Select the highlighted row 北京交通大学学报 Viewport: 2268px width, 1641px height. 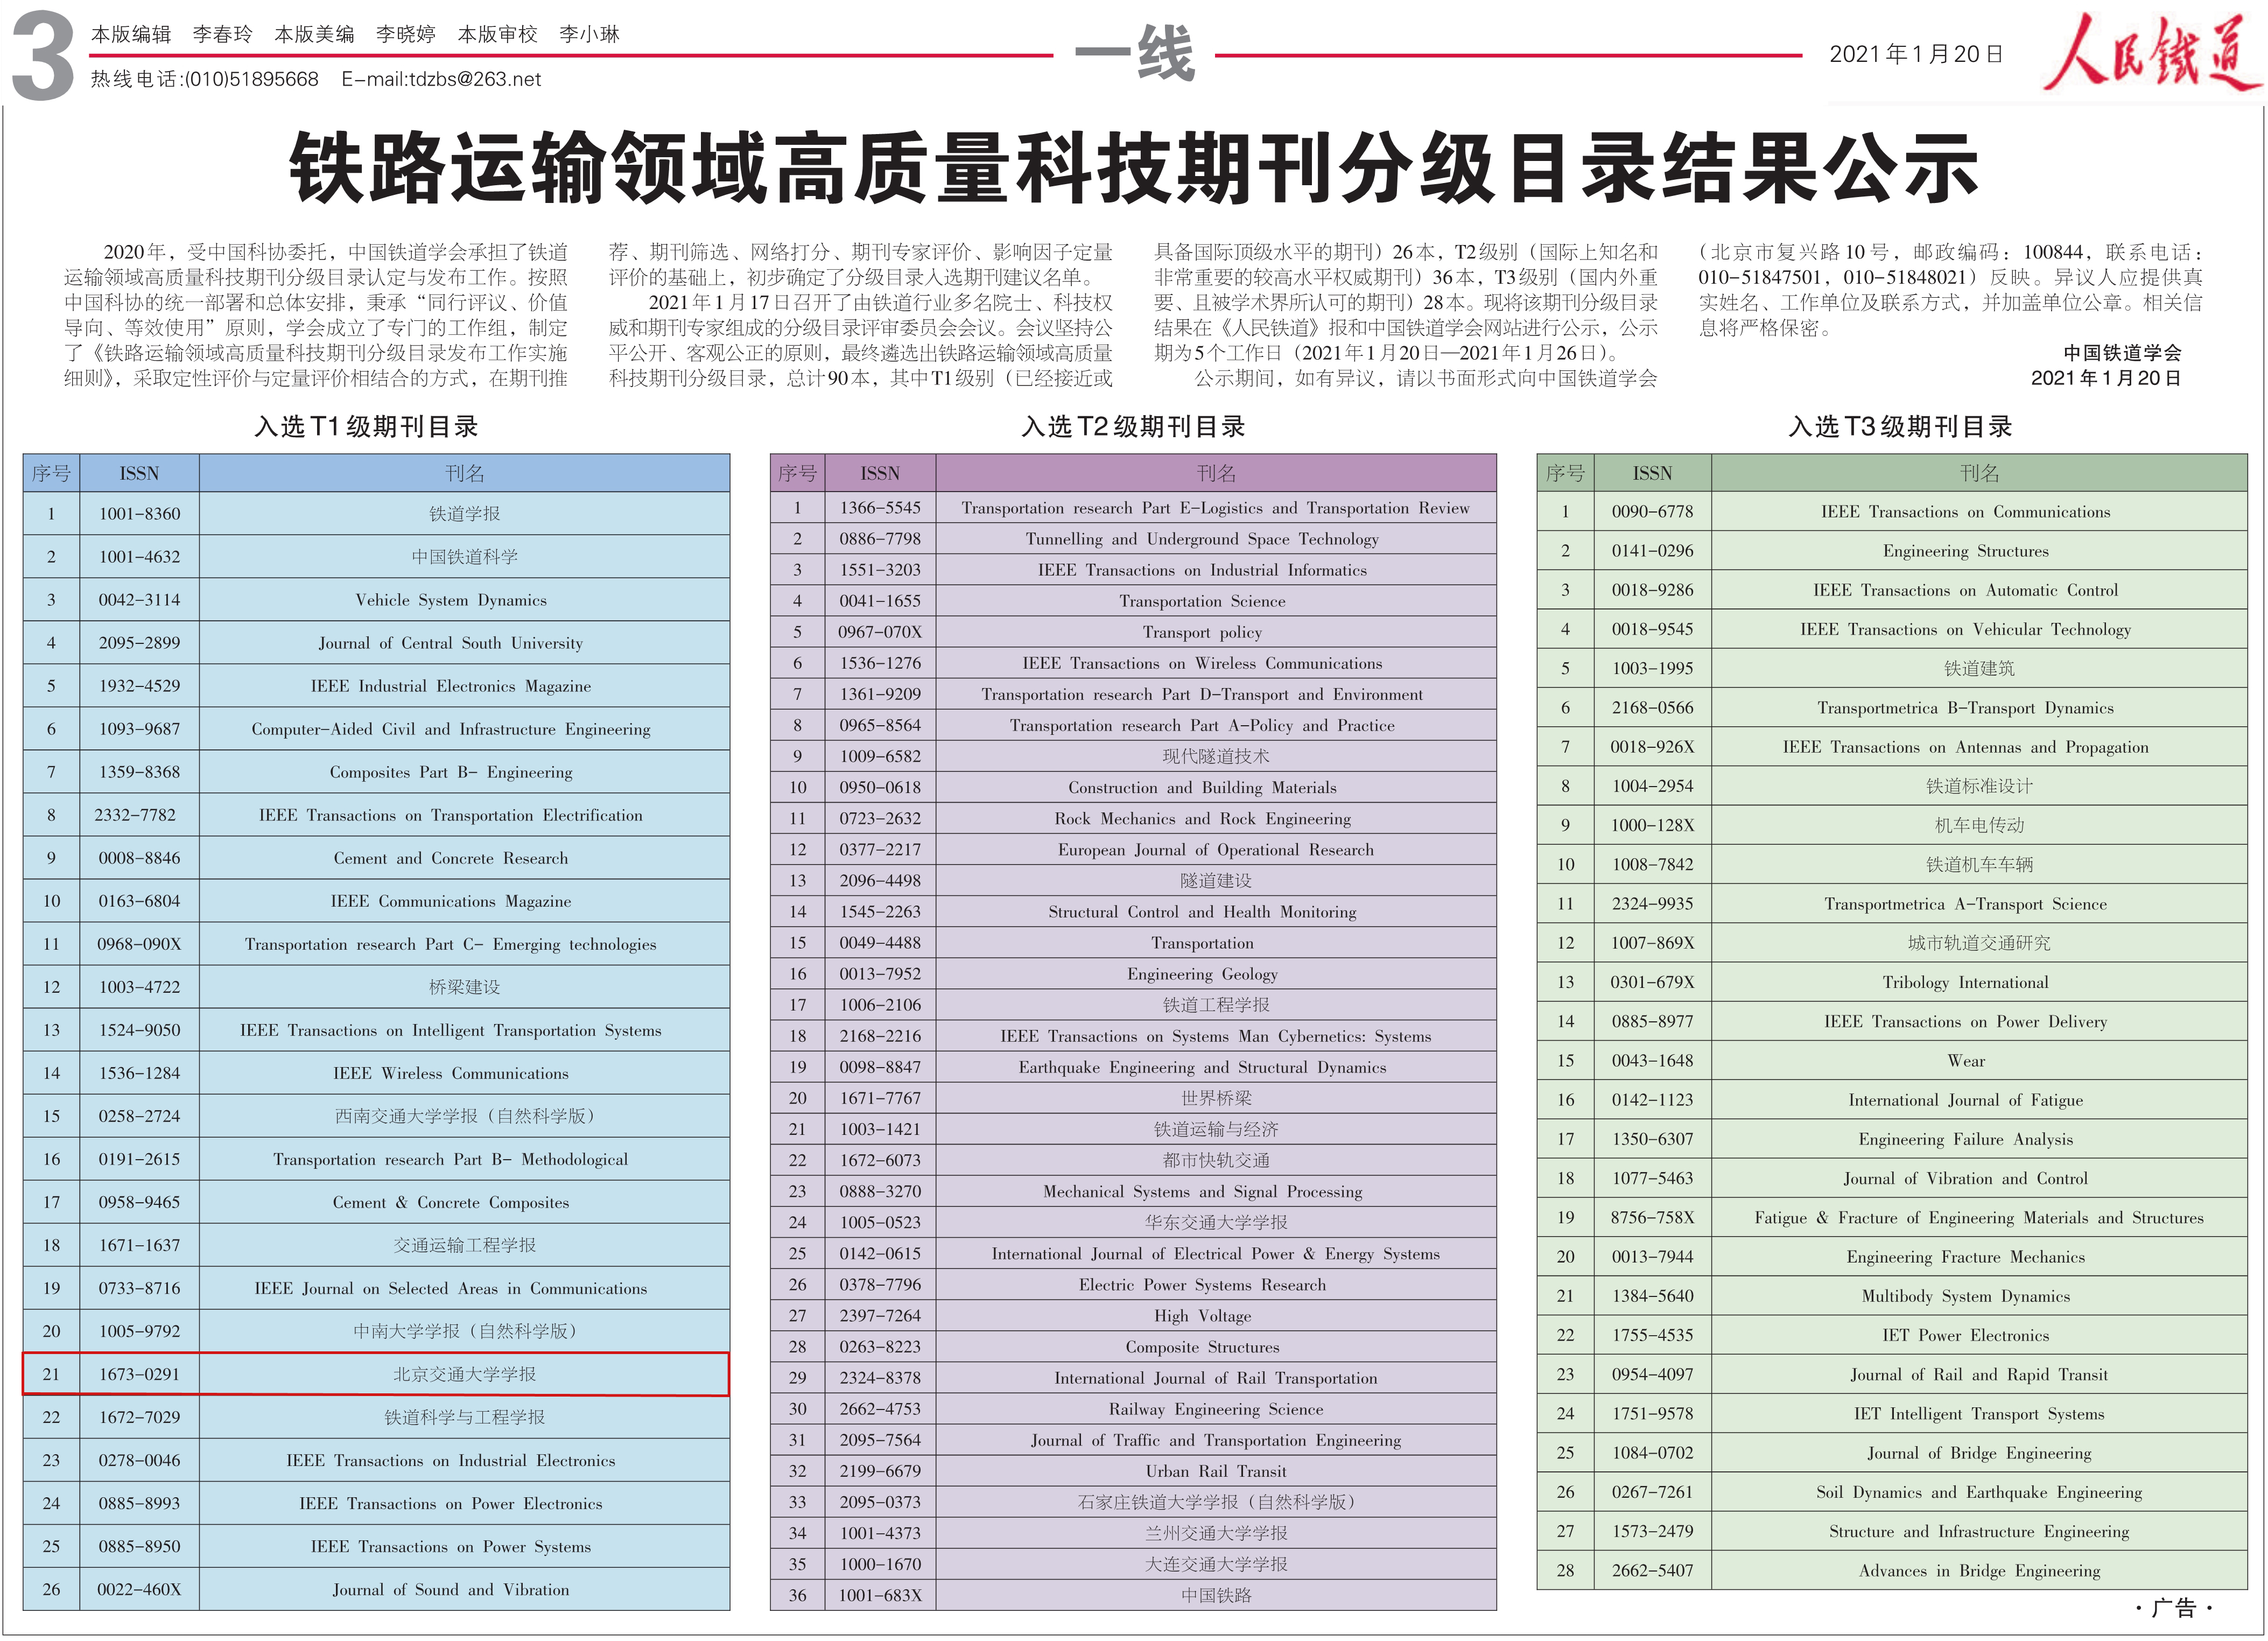464,1374
